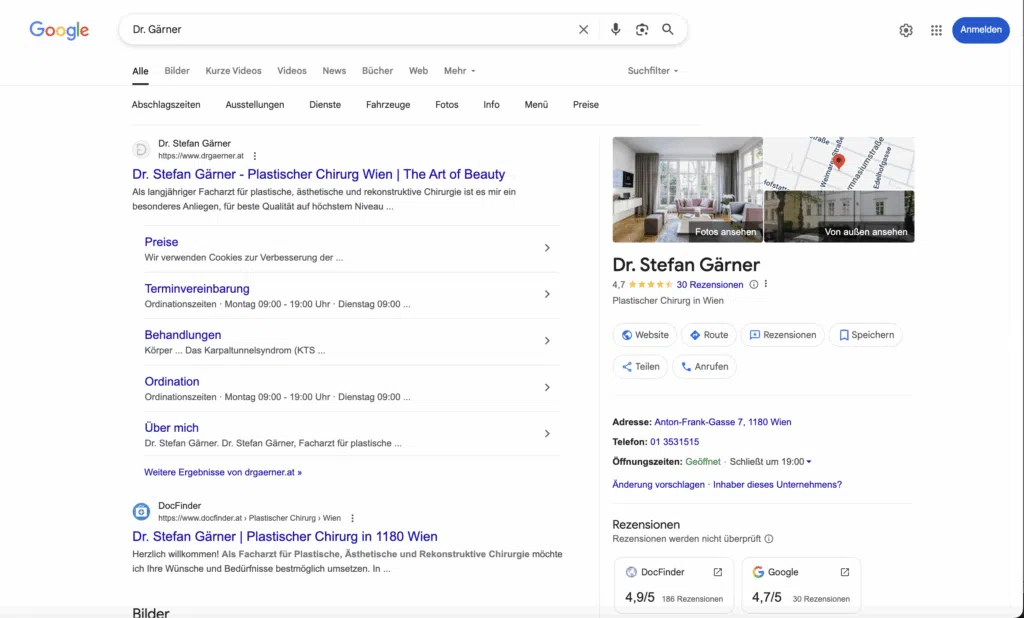1024x618 pixels.
Task: Select the Preise filter chip
Action: click(x=586, y=105)
